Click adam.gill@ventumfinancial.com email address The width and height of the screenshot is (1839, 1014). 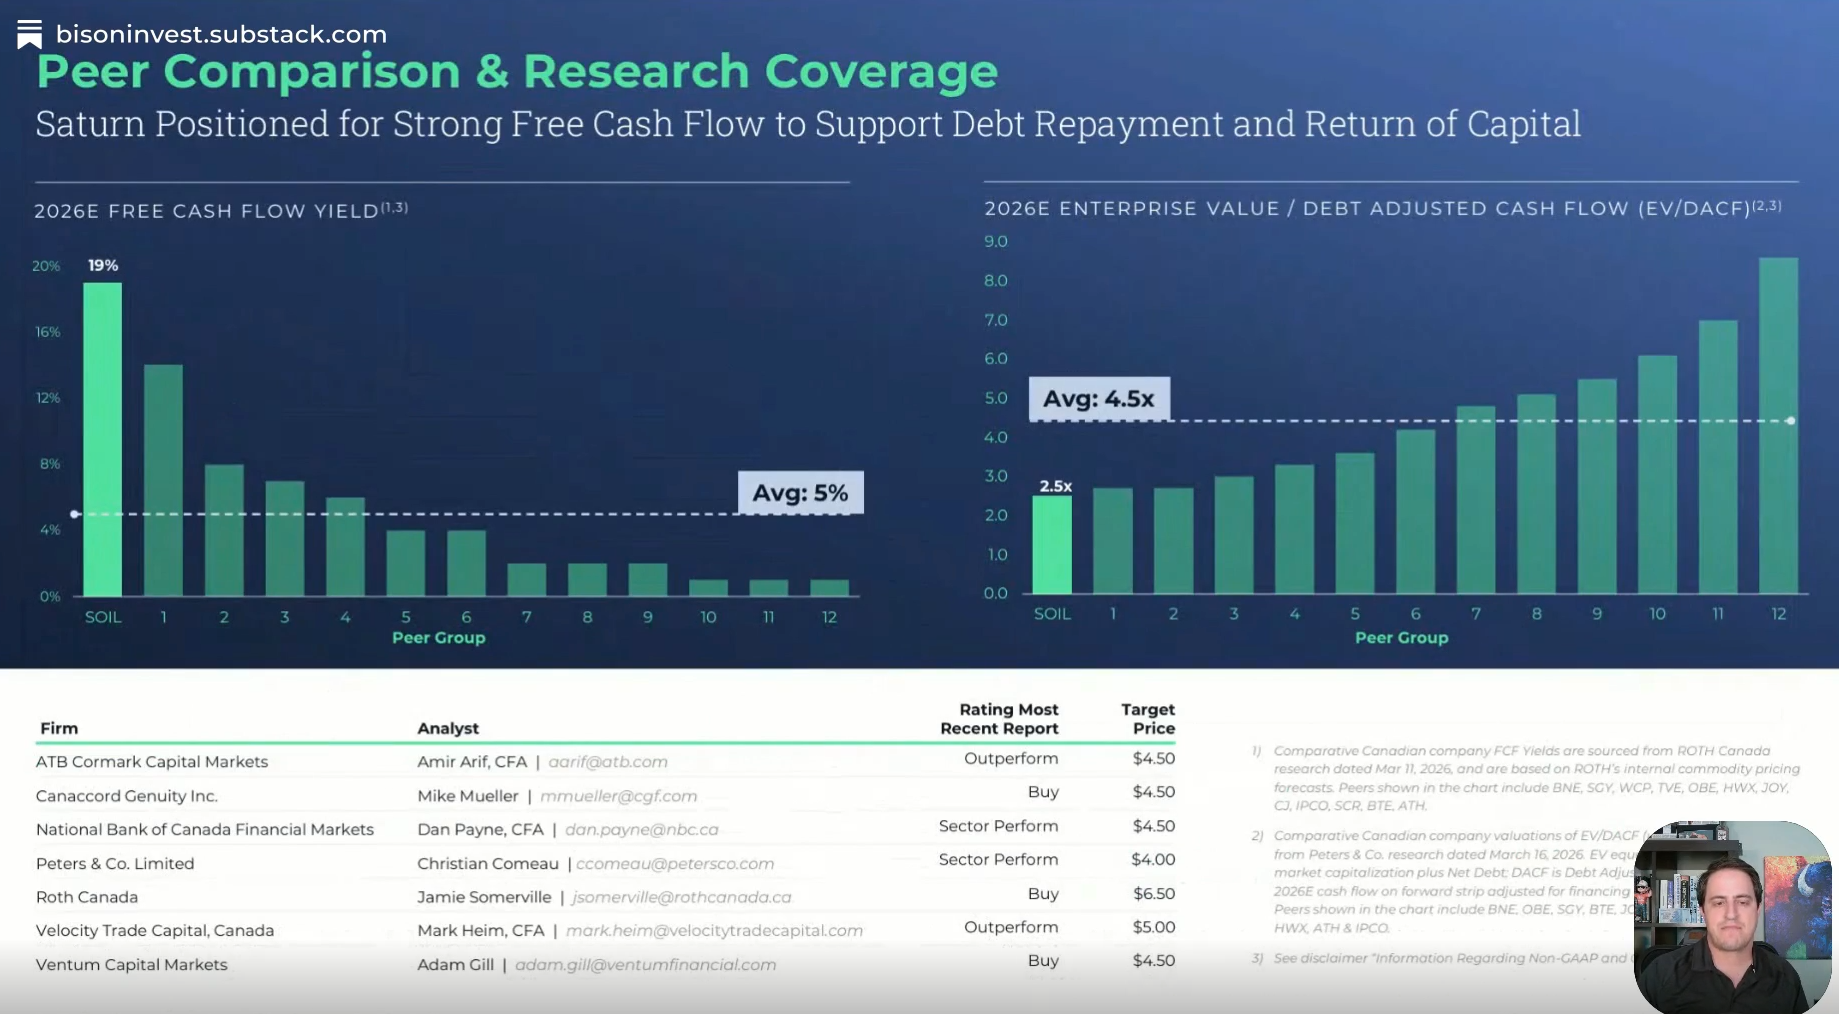click(645, 965)
